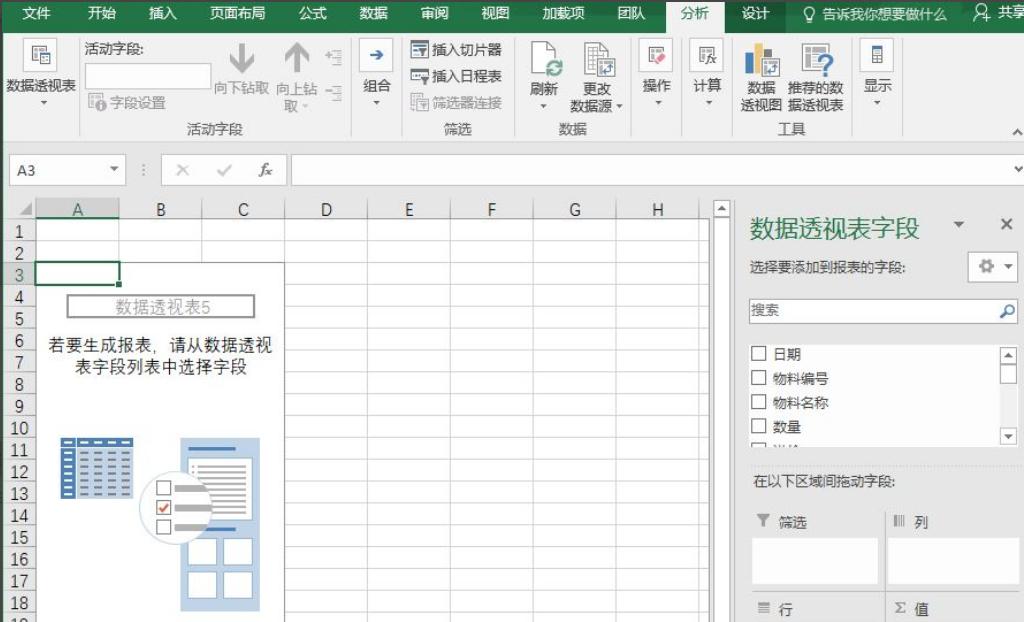
Task: Click 推荐的数据透视表 icon
Action: [x=816, y=60]
